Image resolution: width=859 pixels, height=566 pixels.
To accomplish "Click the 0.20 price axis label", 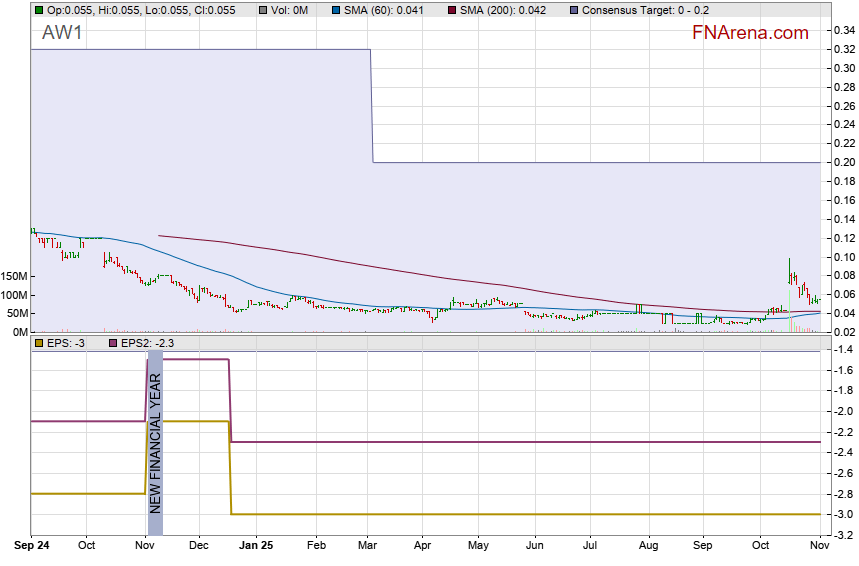I will pos(845,162).
